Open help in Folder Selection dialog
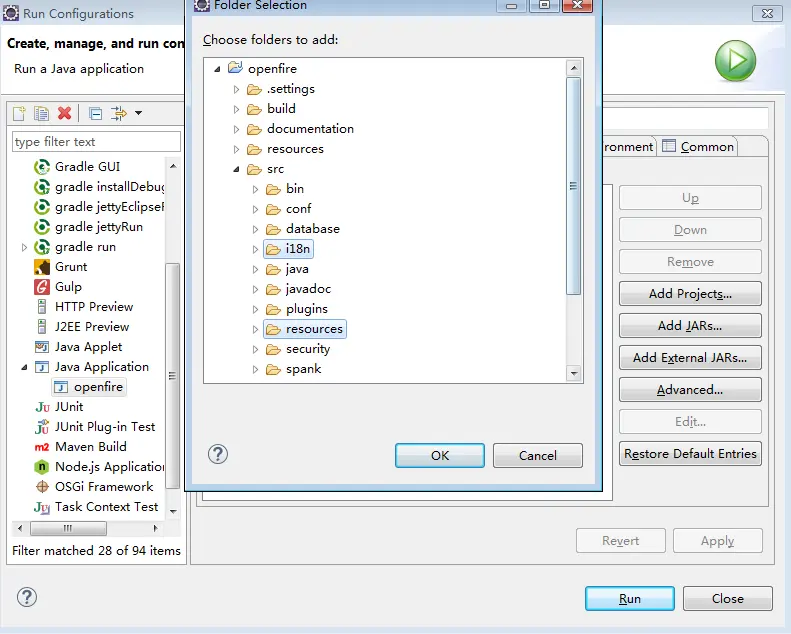The image size is (791, 634). click(218, 454)
